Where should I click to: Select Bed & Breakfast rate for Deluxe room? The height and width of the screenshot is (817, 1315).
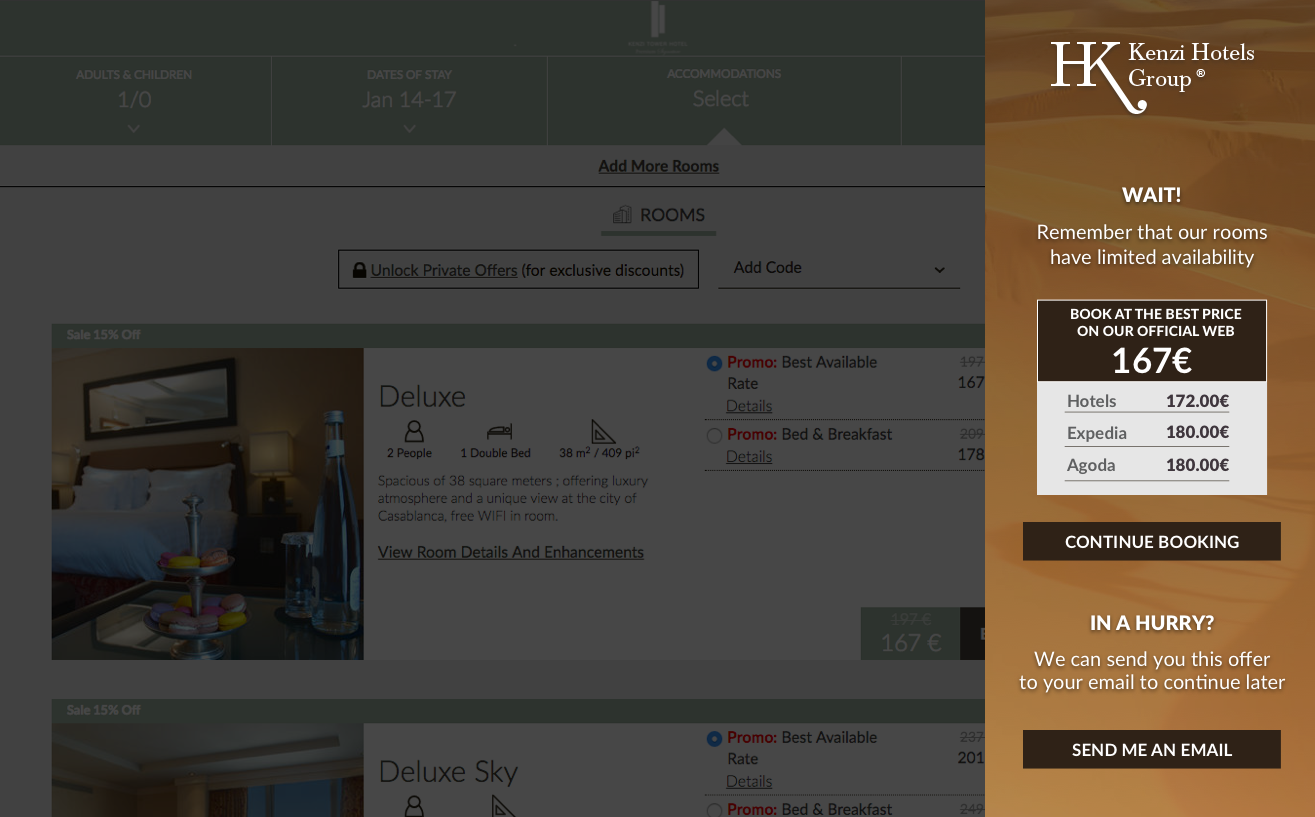pos(714,435)
